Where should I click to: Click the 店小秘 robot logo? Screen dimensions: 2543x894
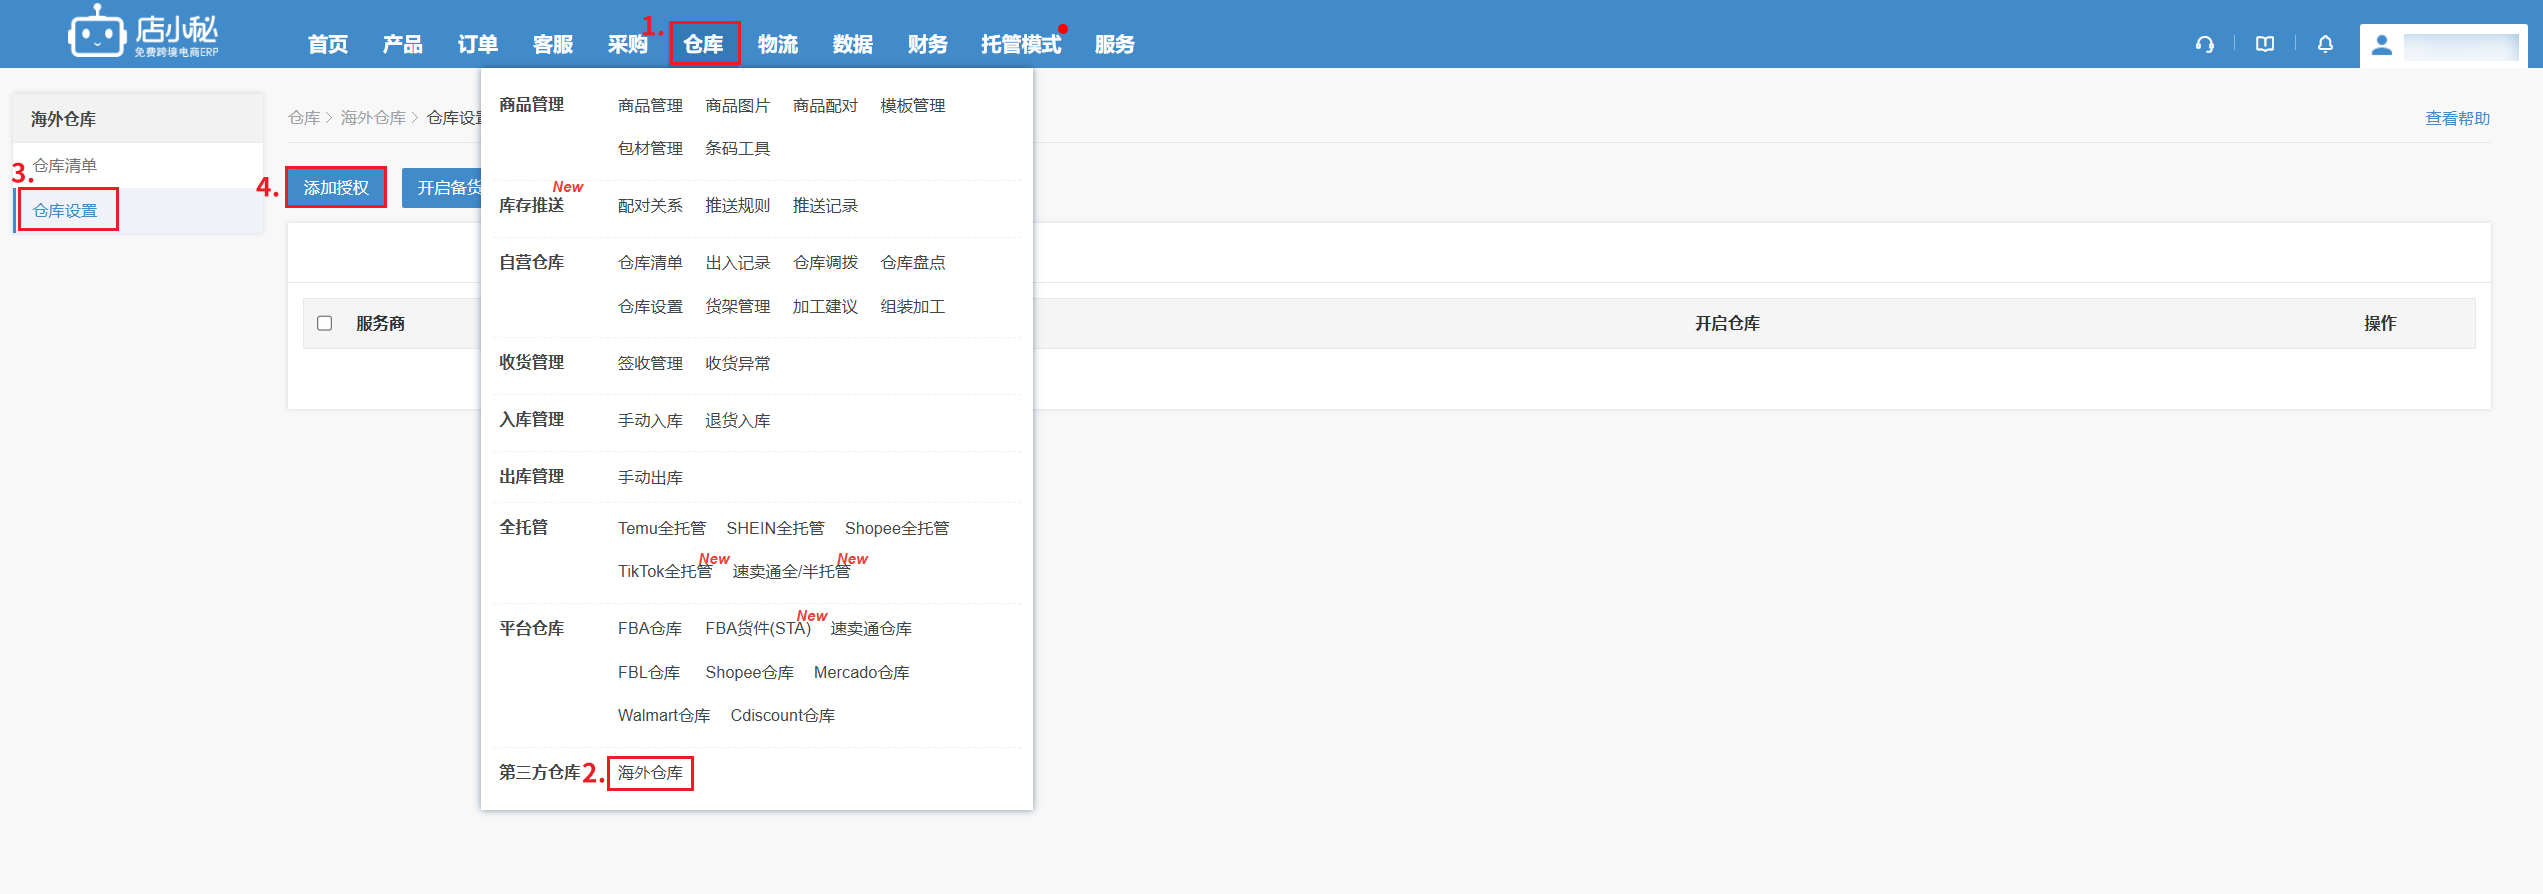pos(97,34)
